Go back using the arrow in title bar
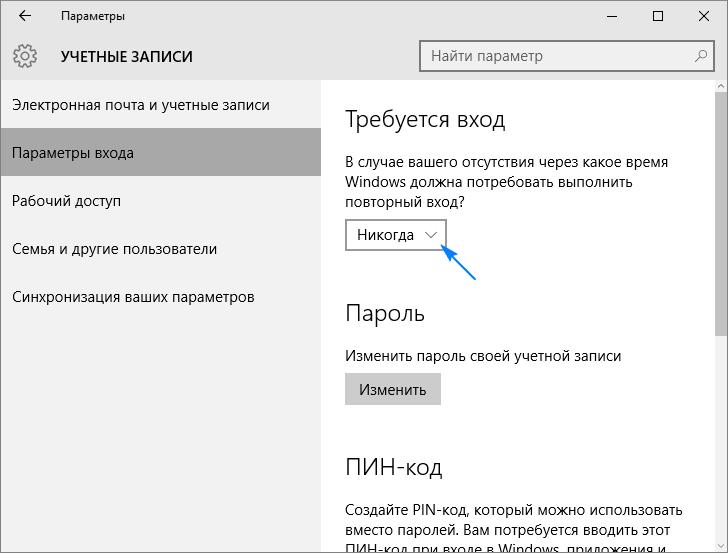Viewport: 728px width, 553px height. point(25,16)
